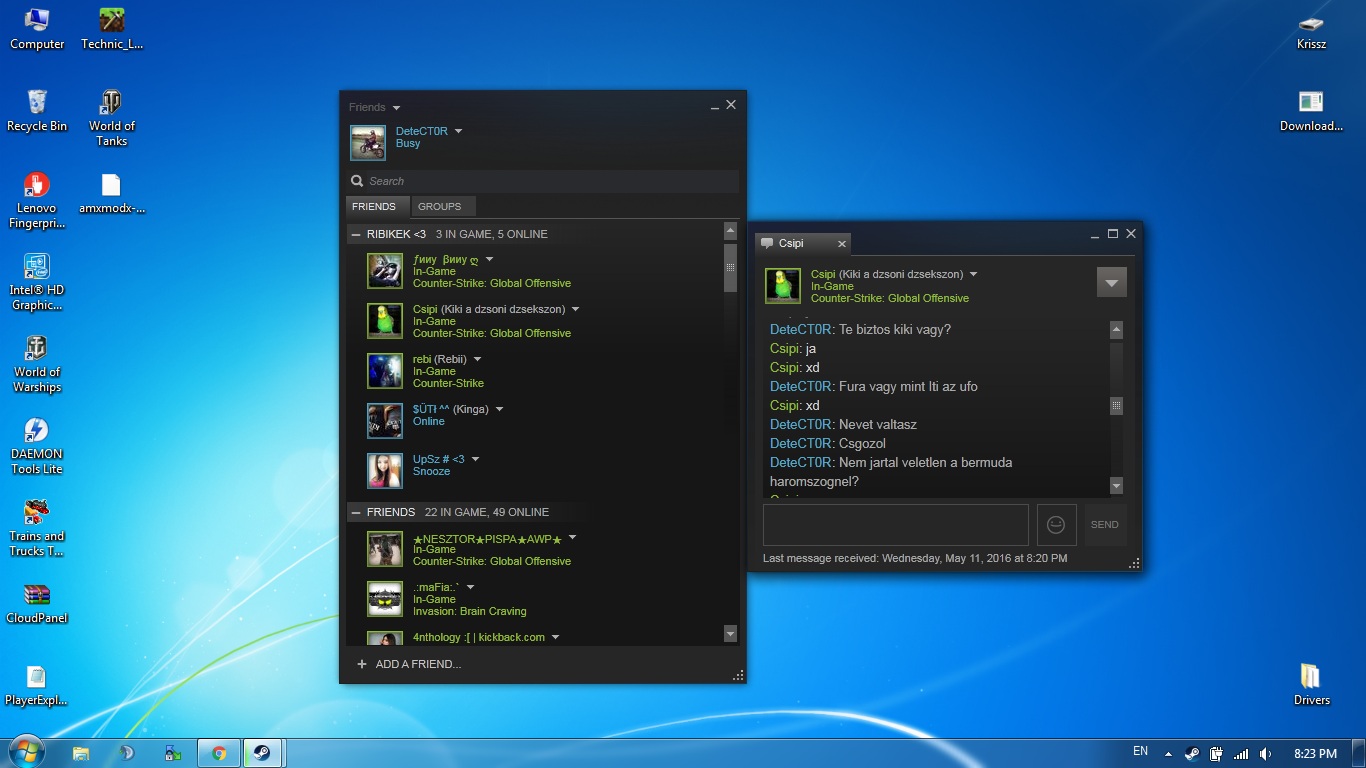
Task: Select PlayerExpl desktop file icon
Action: (37, 685)
